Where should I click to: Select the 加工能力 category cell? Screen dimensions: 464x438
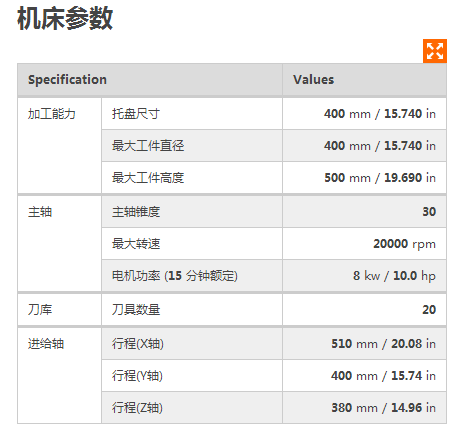60,145
